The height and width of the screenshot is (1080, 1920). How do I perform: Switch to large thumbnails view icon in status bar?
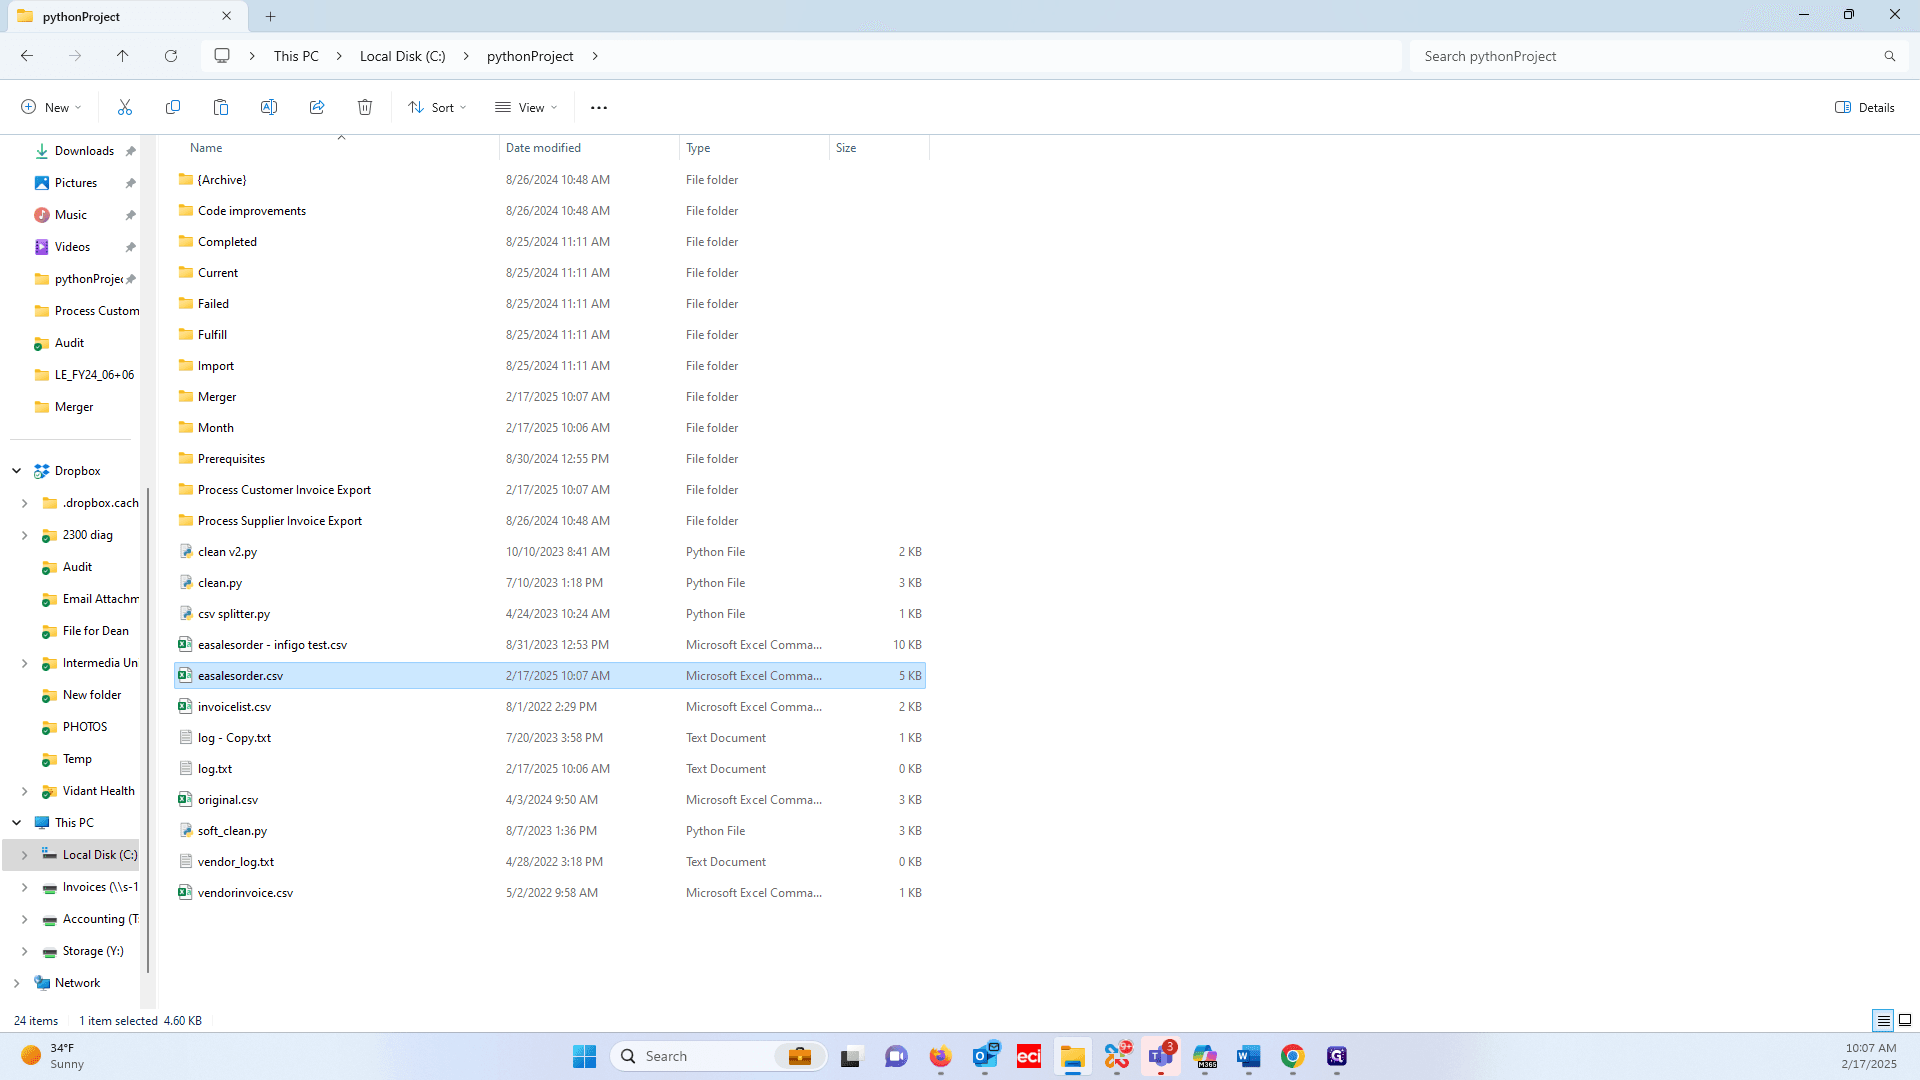pos(1905,1020)
